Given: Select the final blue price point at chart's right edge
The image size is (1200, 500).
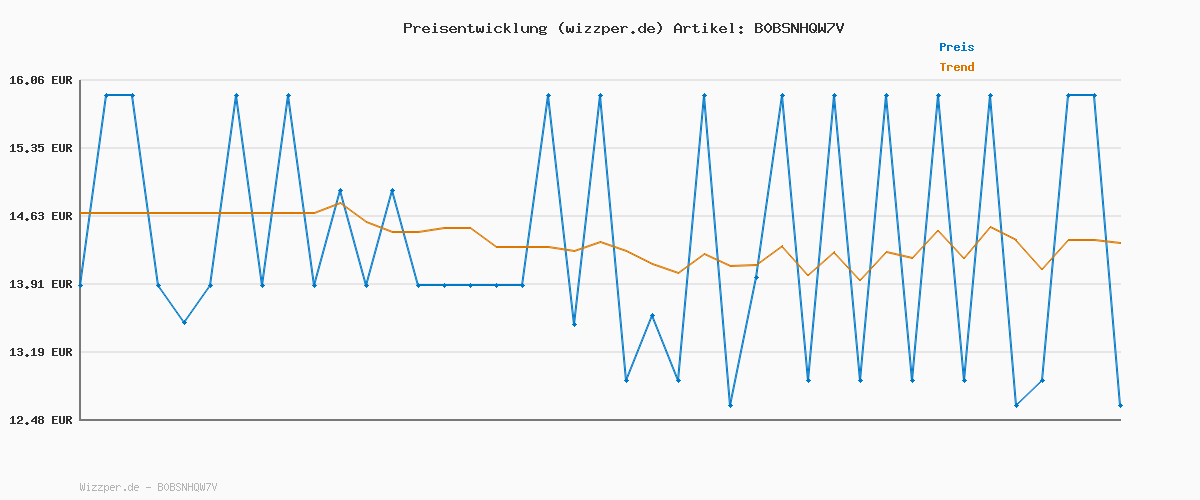Looking at the screenshot, I should (x=1120, y=405).
